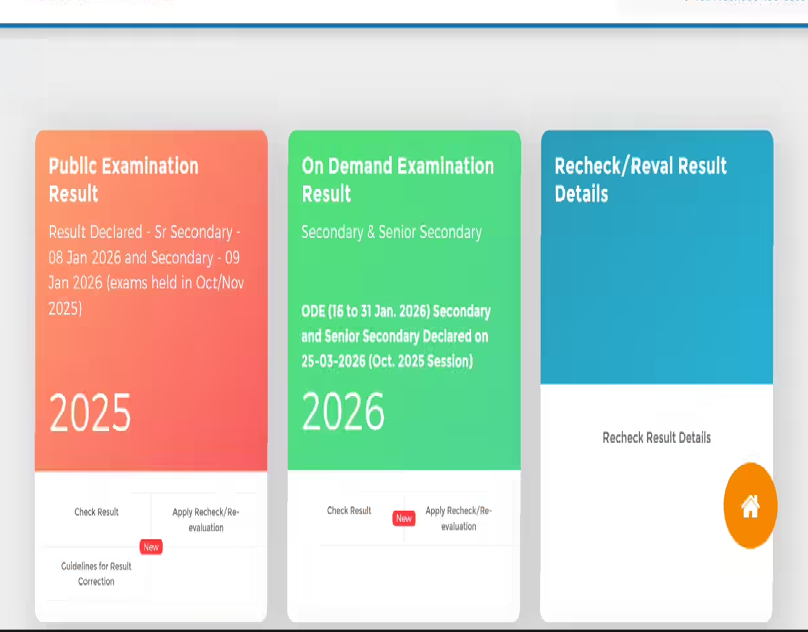Click the 2025 year label

pos(90,412)
